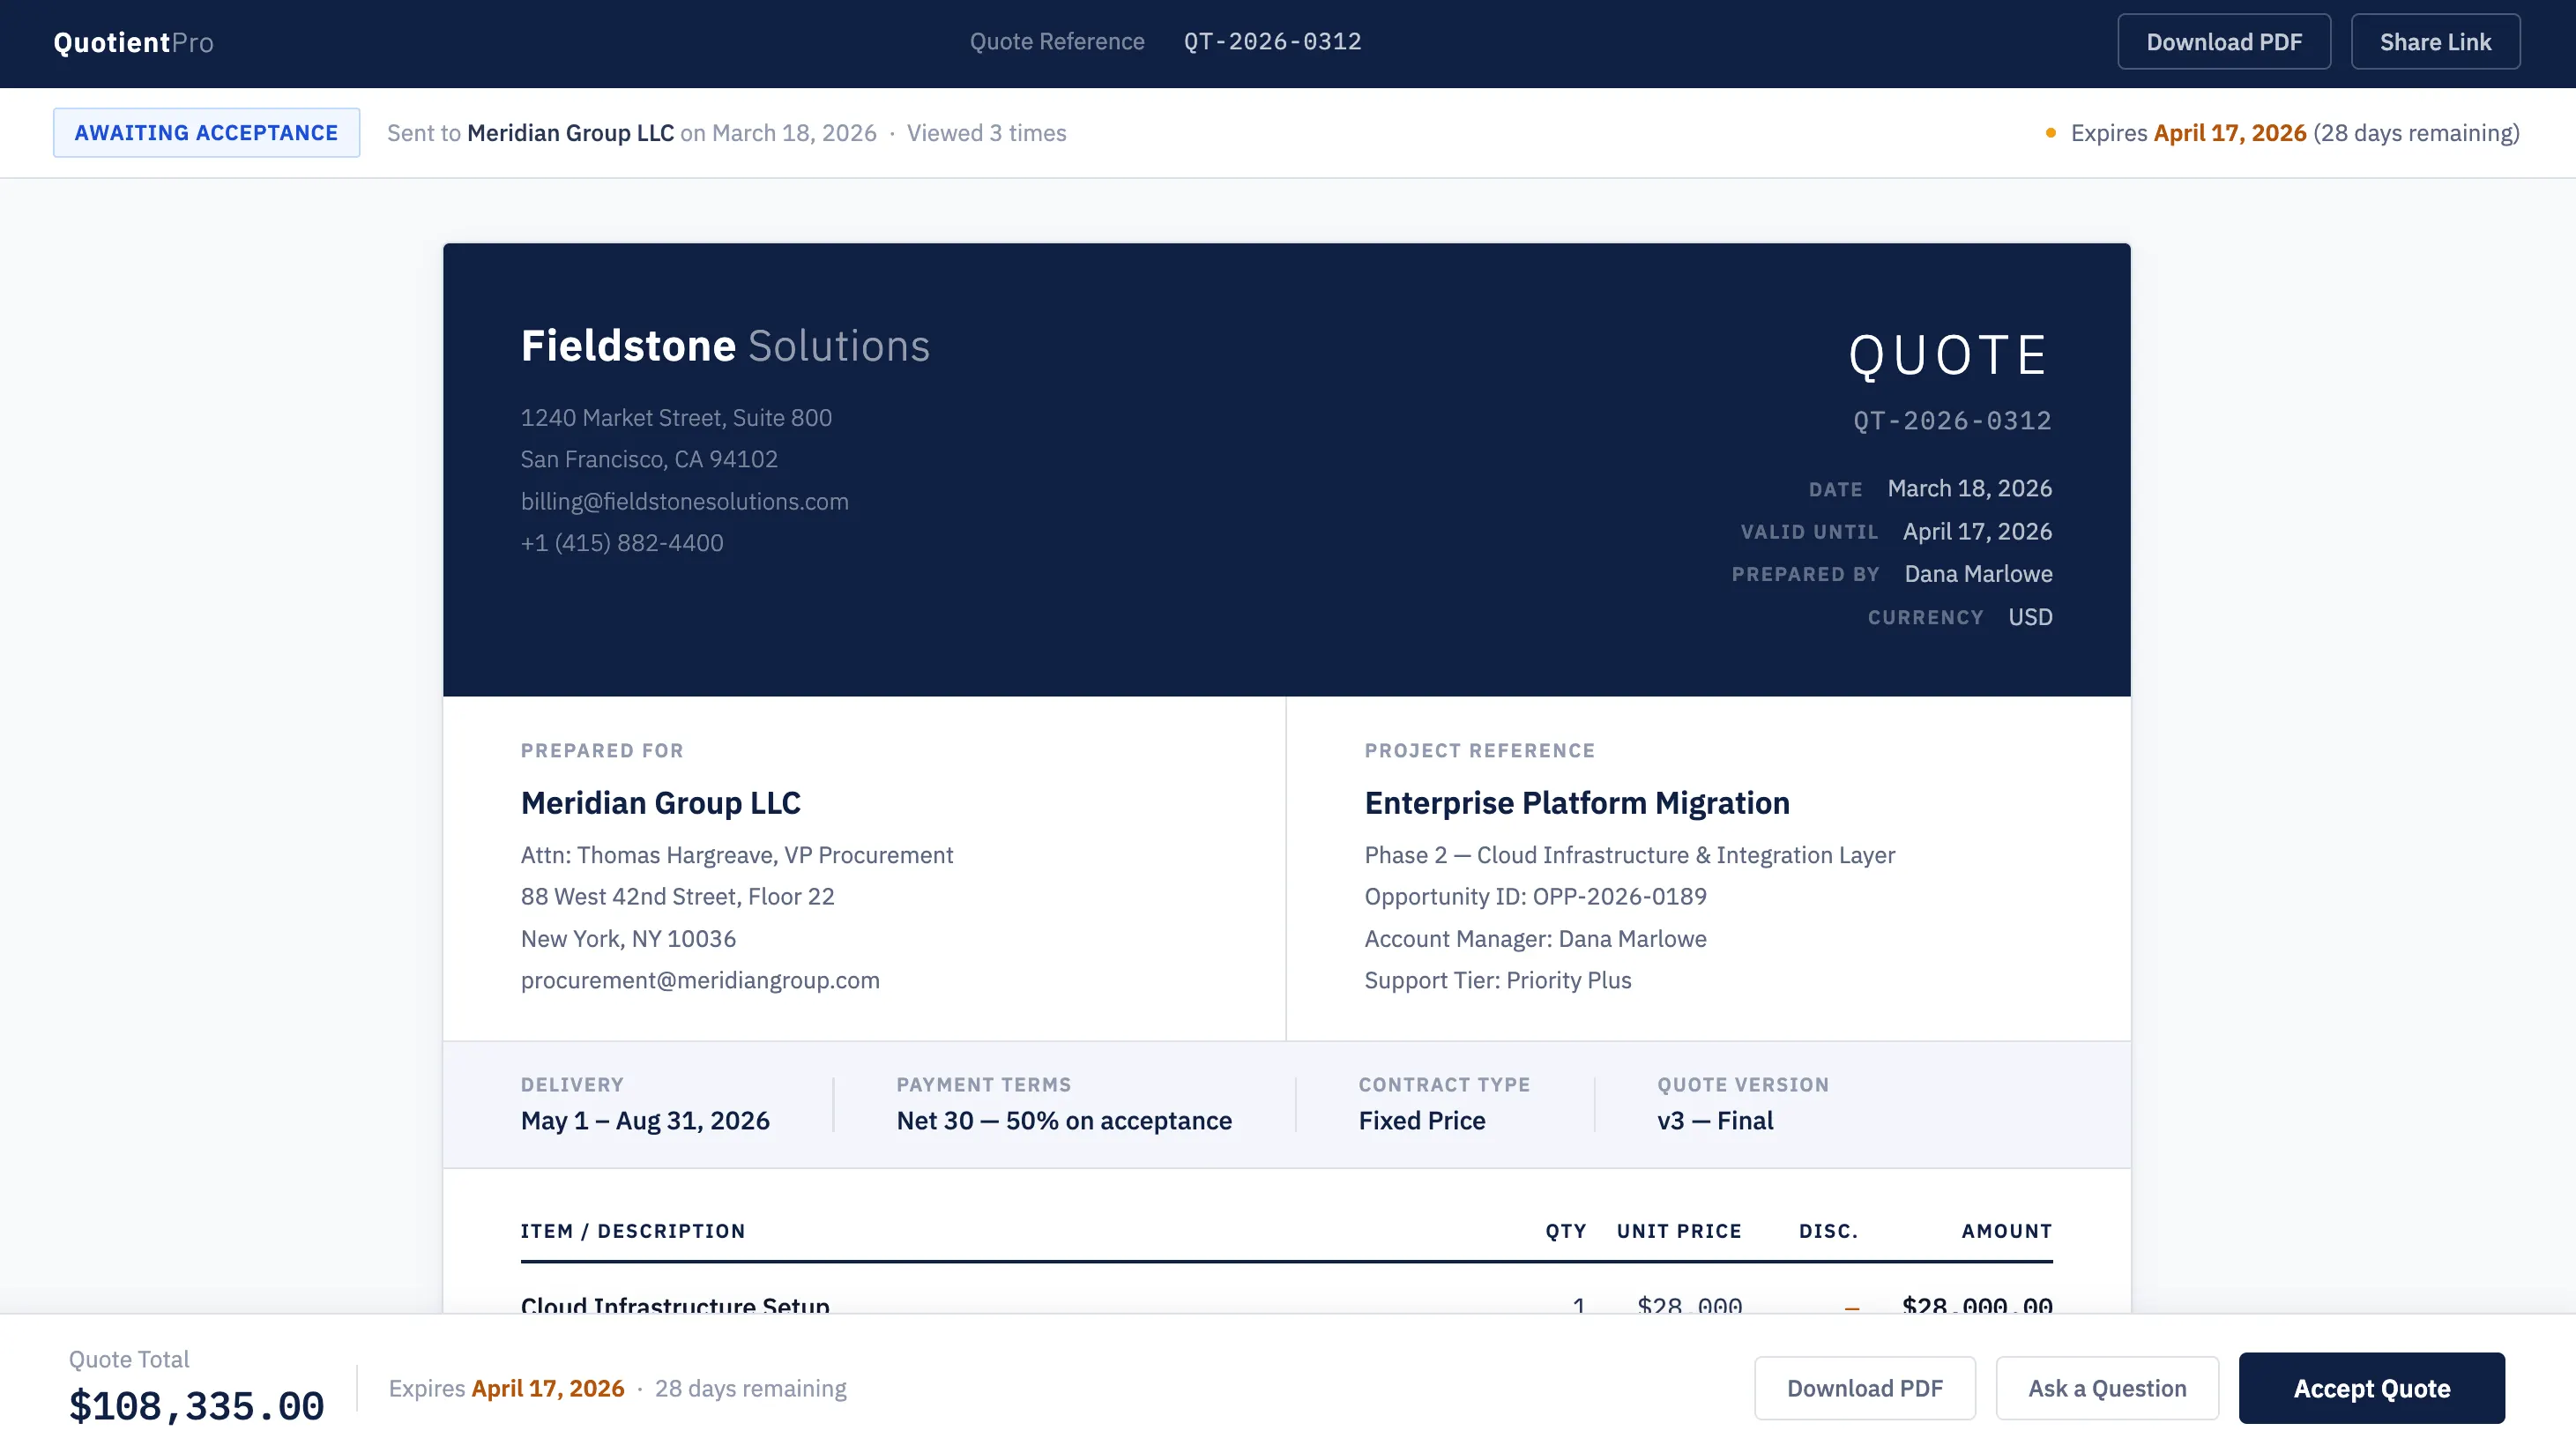The height and width of the screenshot is (1453, 2576).
Task: Click phone number +1 (415) 882-4400
Action: click(x=622, y=543)
